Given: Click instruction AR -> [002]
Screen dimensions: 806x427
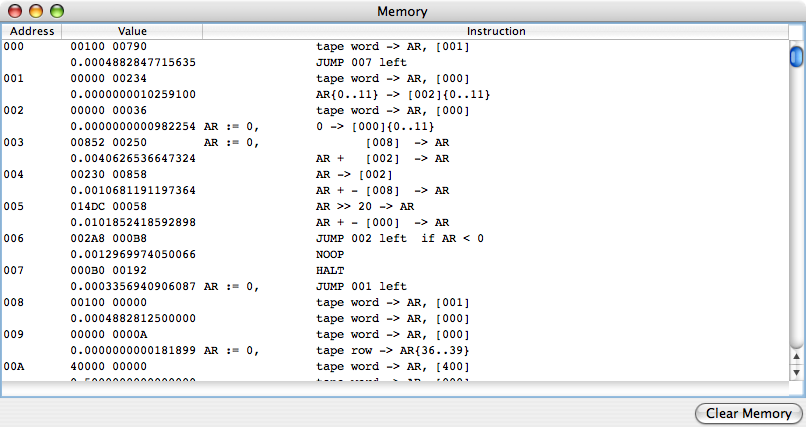Looking at the screenshot, I should pyautogui.click(x=354, y=174).
